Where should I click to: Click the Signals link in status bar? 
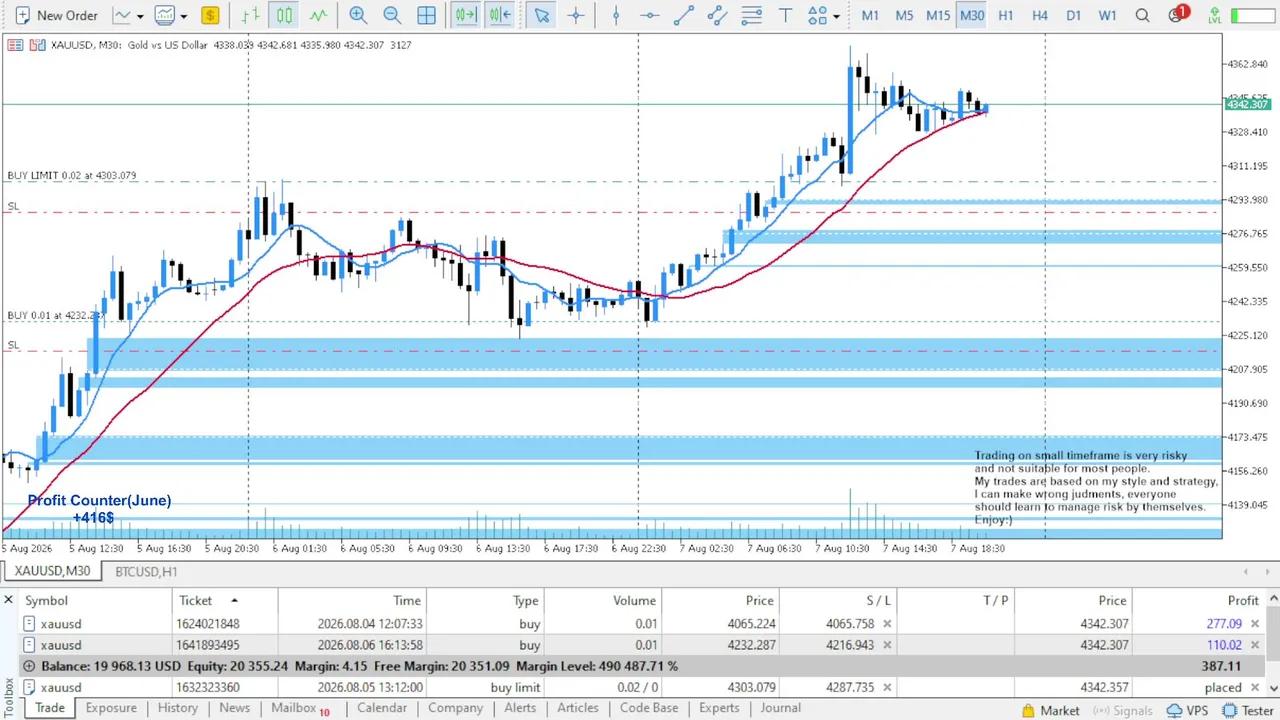pos(1123,711)
